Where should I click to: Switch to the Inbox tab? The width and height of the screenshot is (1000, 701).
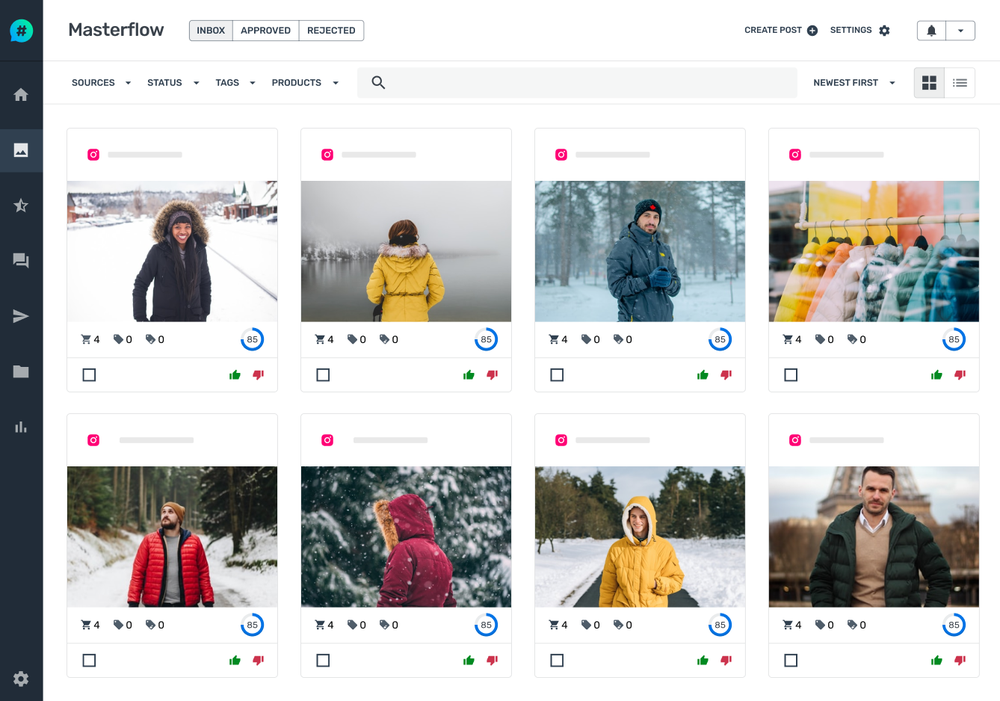[x=211, y=31]
